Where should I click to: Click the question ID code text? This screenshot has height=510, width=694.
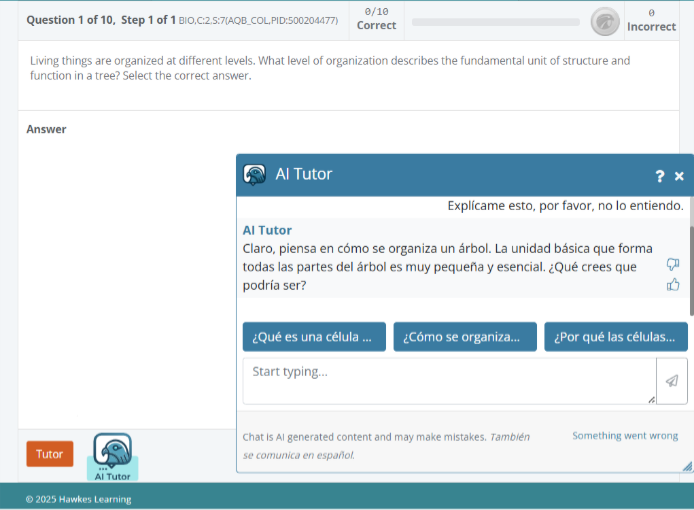(258, 20)
